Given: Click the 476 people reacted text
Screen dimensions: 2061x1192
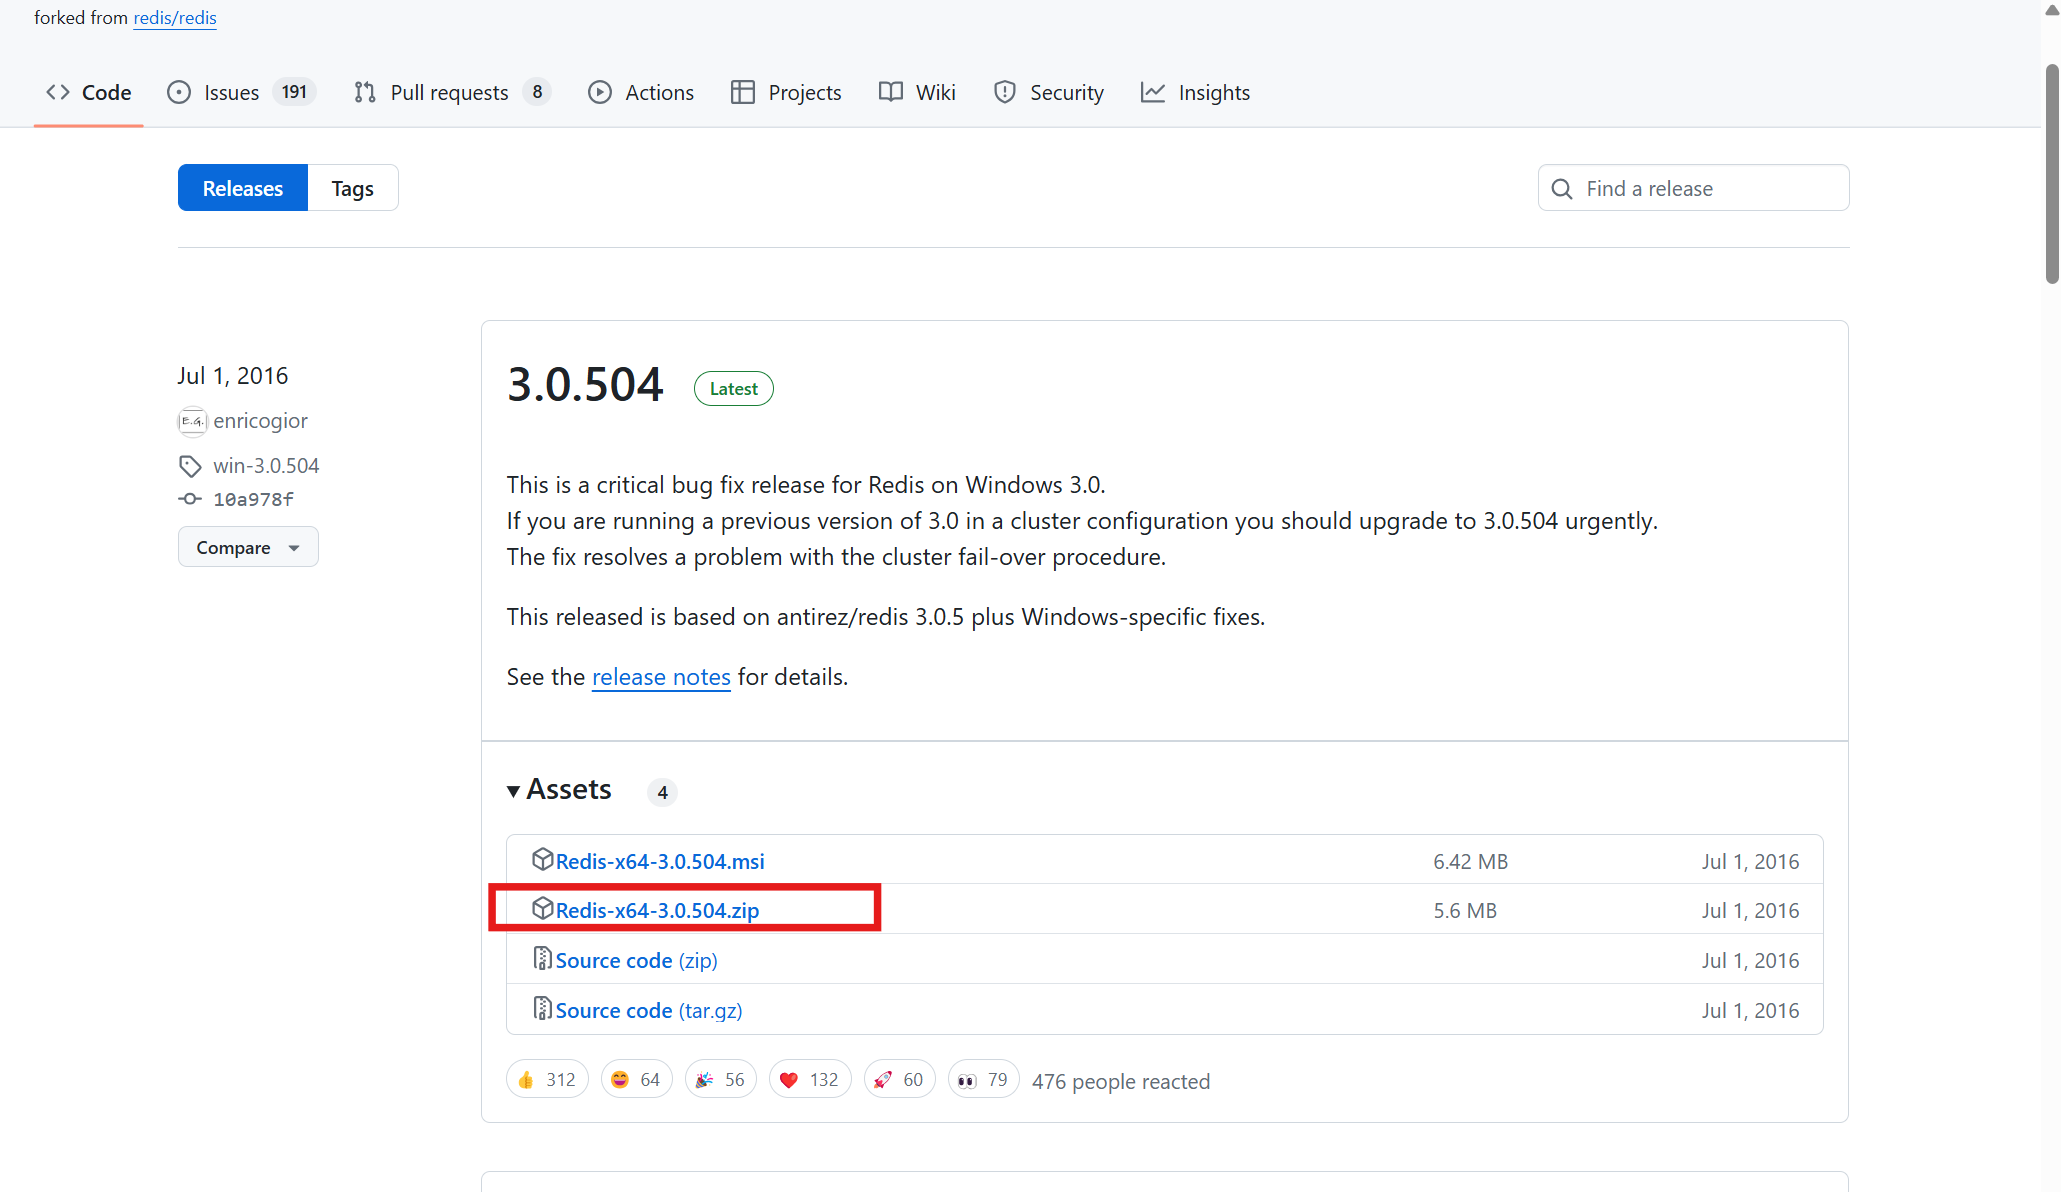Looking at the screenshot, I should [1121, 1082].
